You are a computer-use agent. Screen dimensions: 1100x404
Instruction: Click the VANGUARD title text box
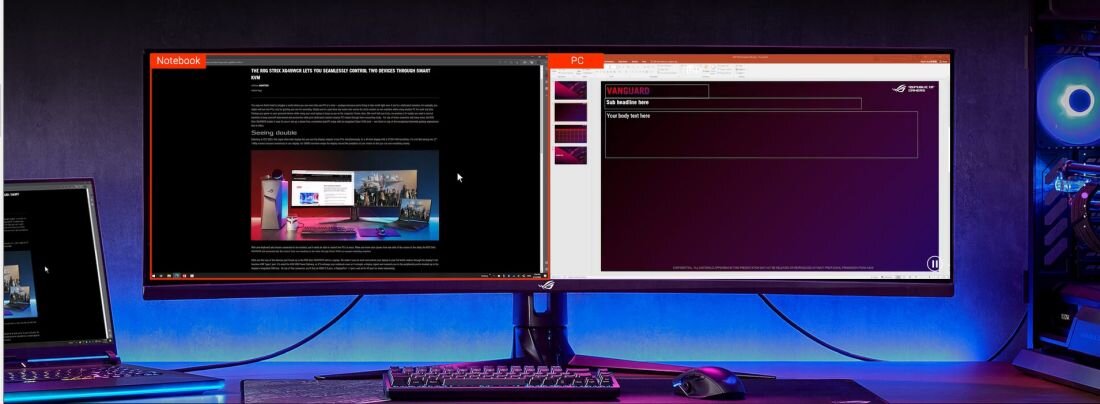657,91
